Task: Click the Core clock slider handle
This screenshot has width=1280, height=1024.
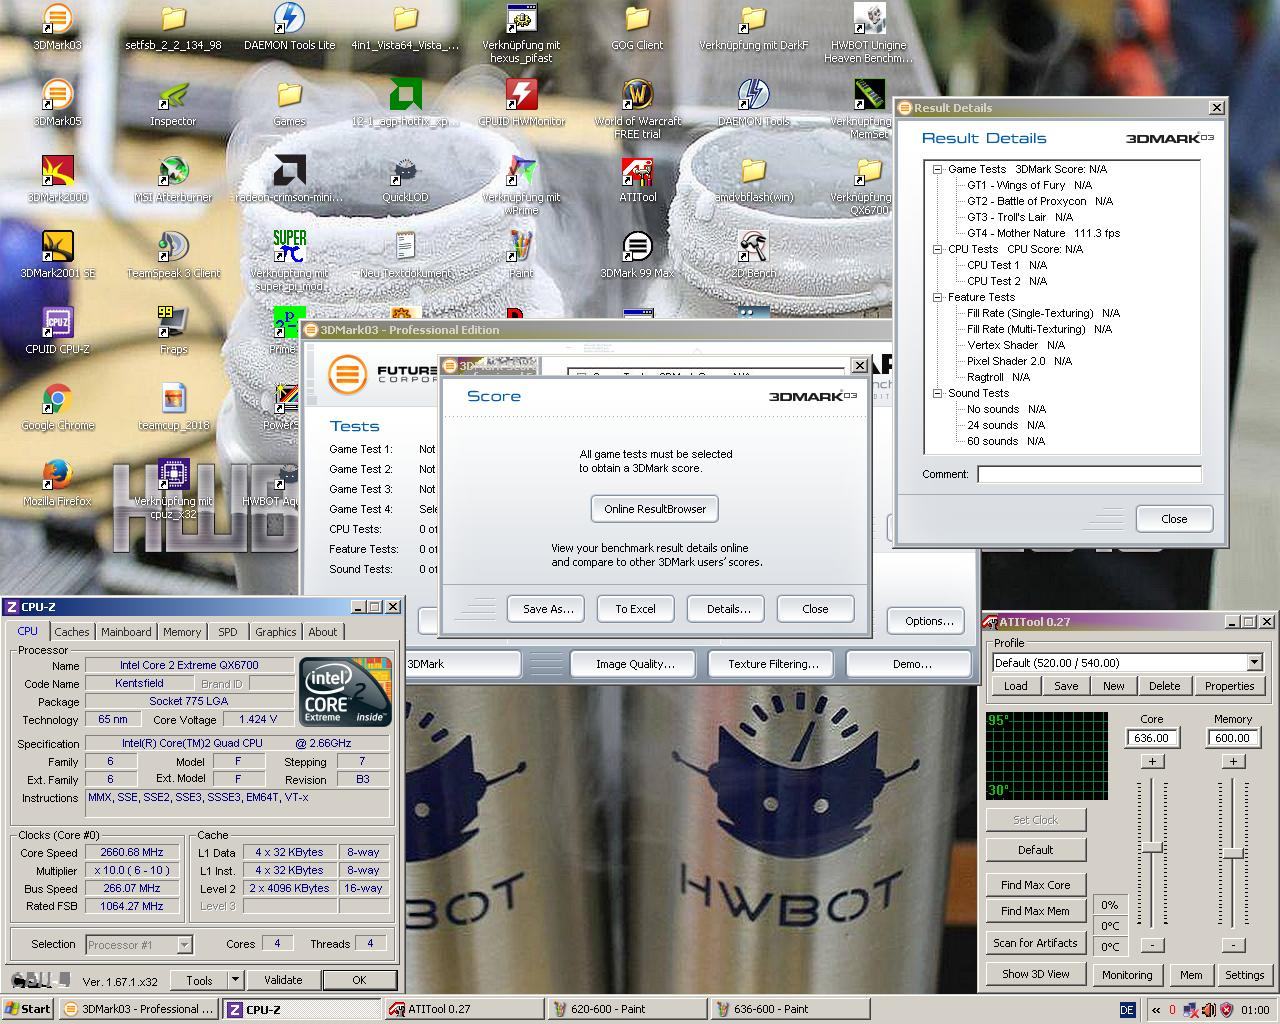Action: [x=1152, y=848]
